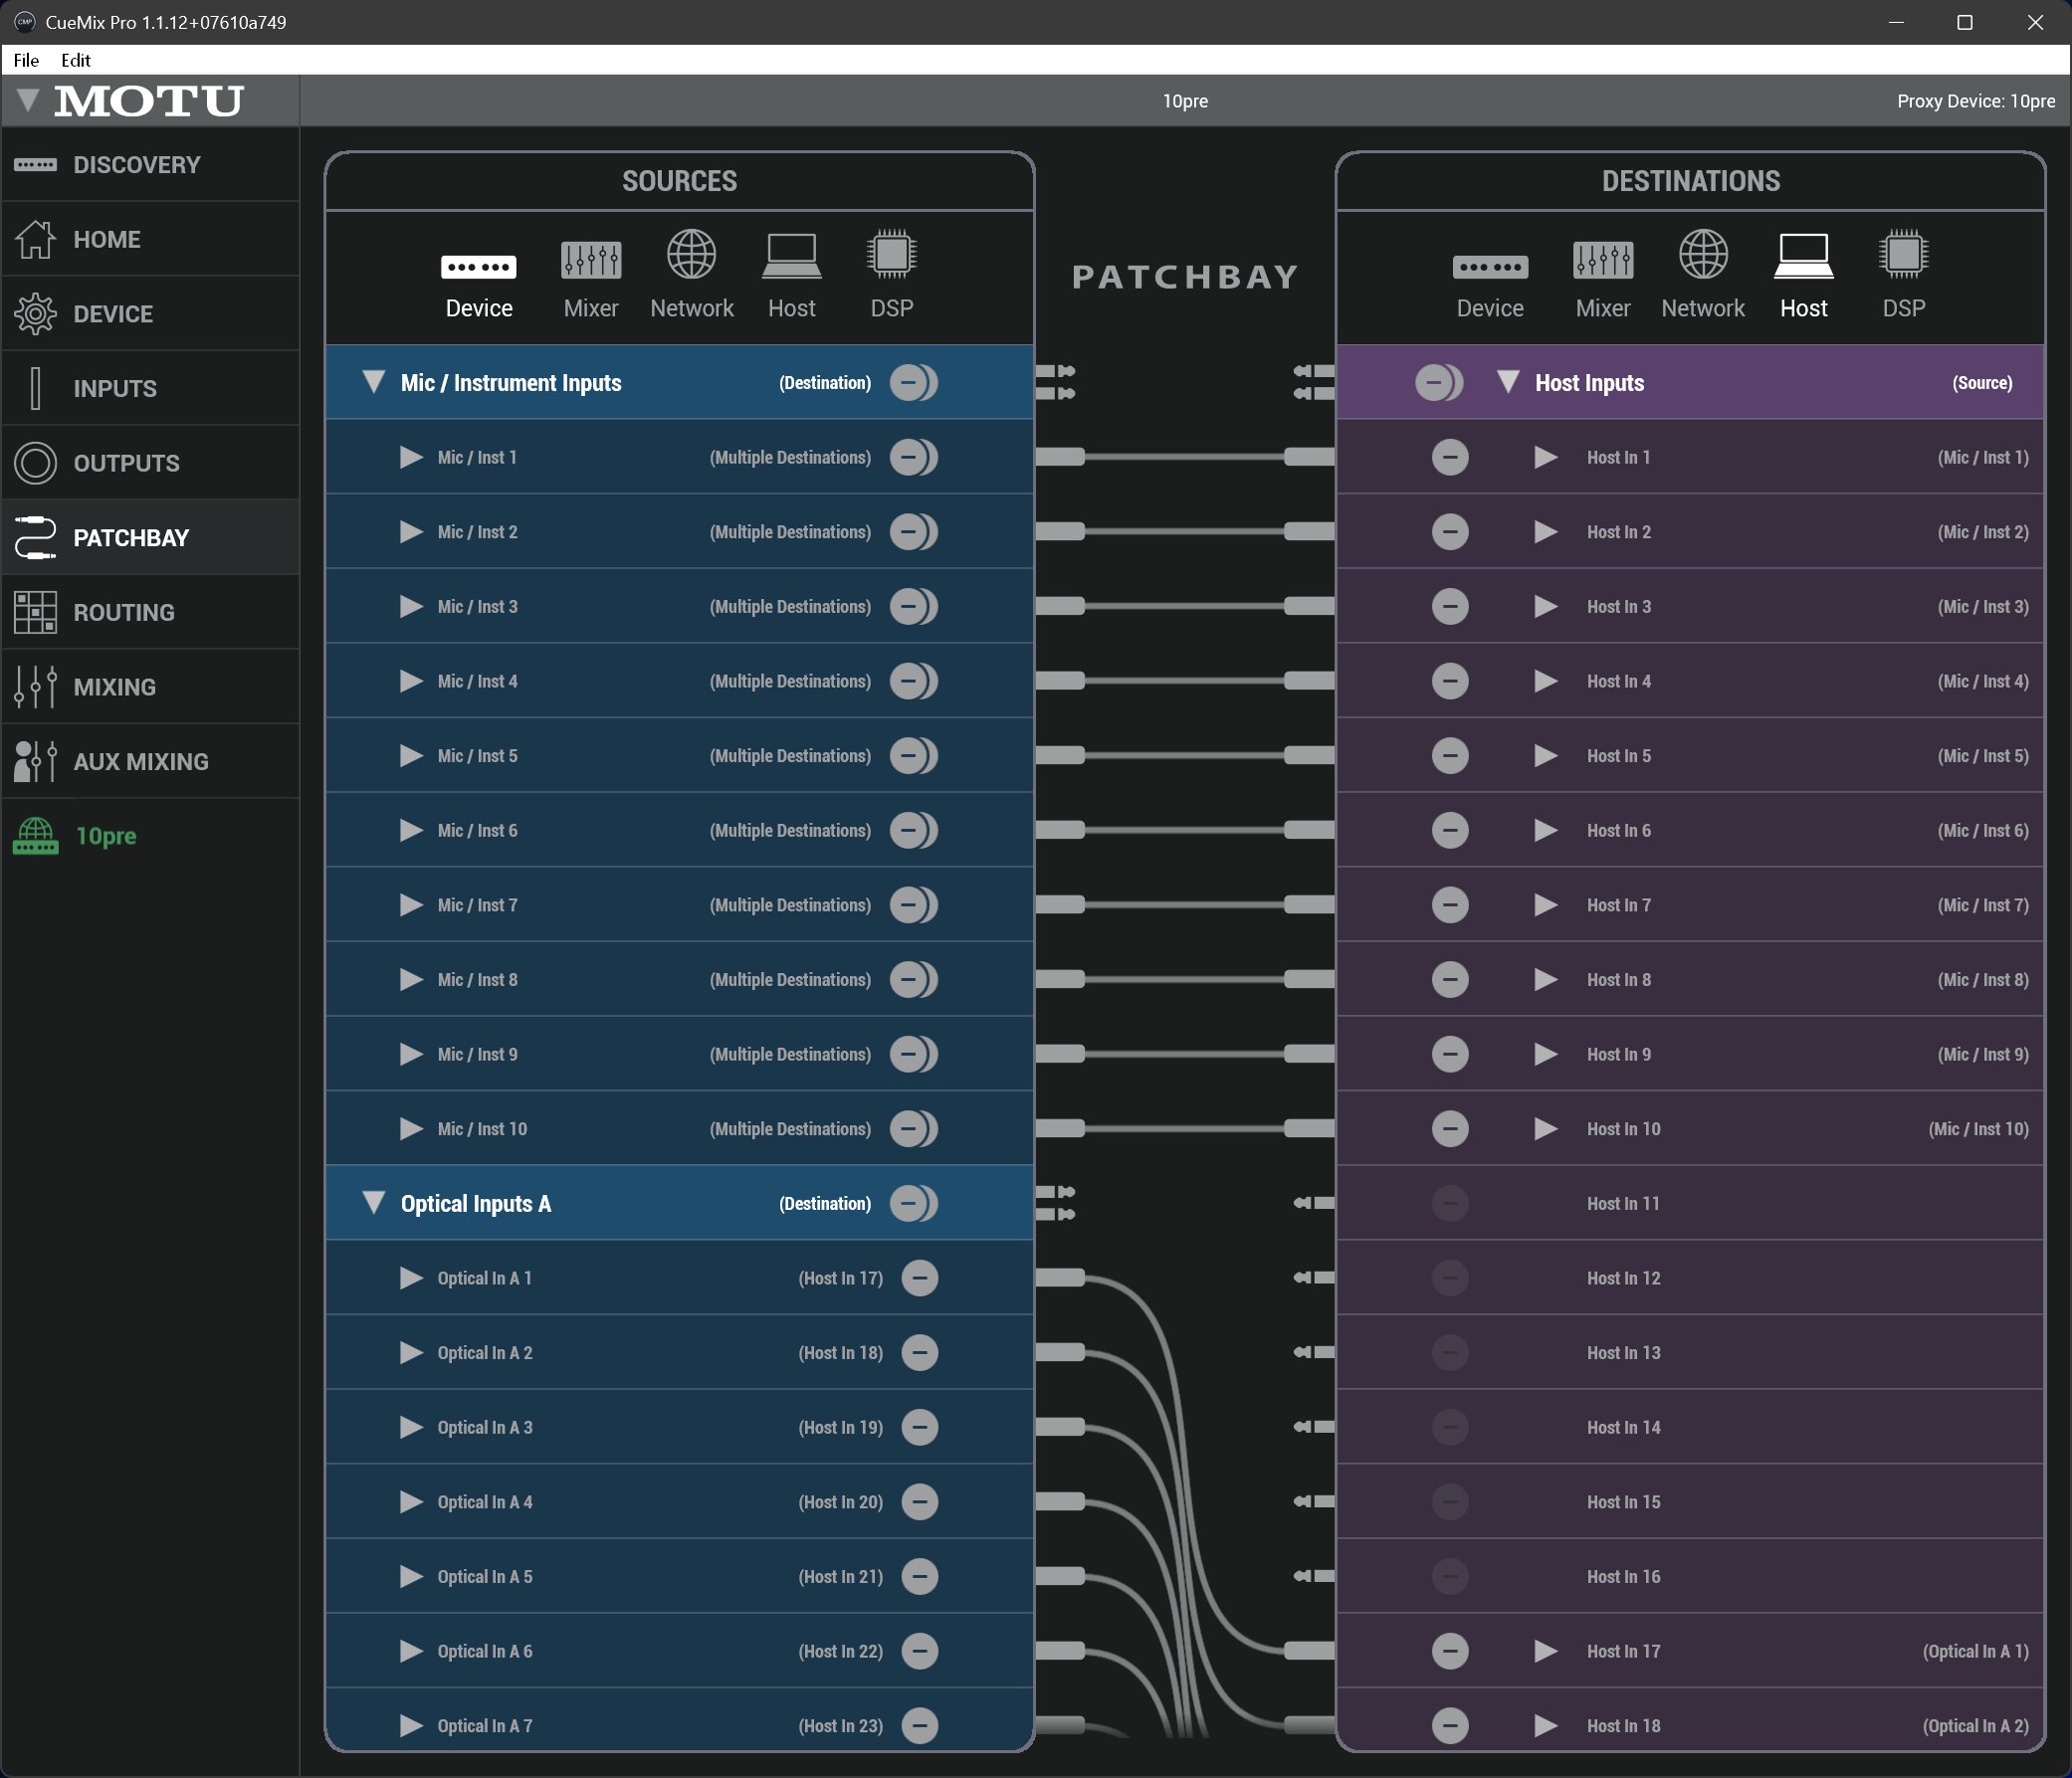
Task: Expand the Optical In A 3 row
Action: [x=411, y=1427]
